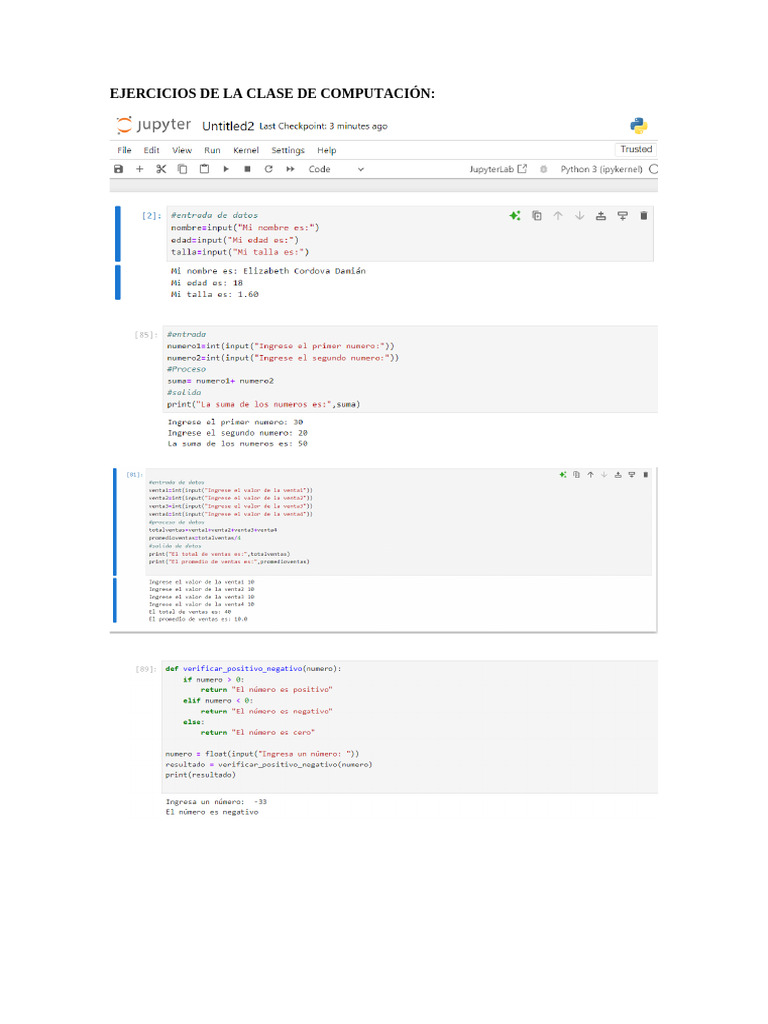Screen dimensions: 768x1024
Task: Paste cell with the clipboard icon
Action: pos(204,169)
